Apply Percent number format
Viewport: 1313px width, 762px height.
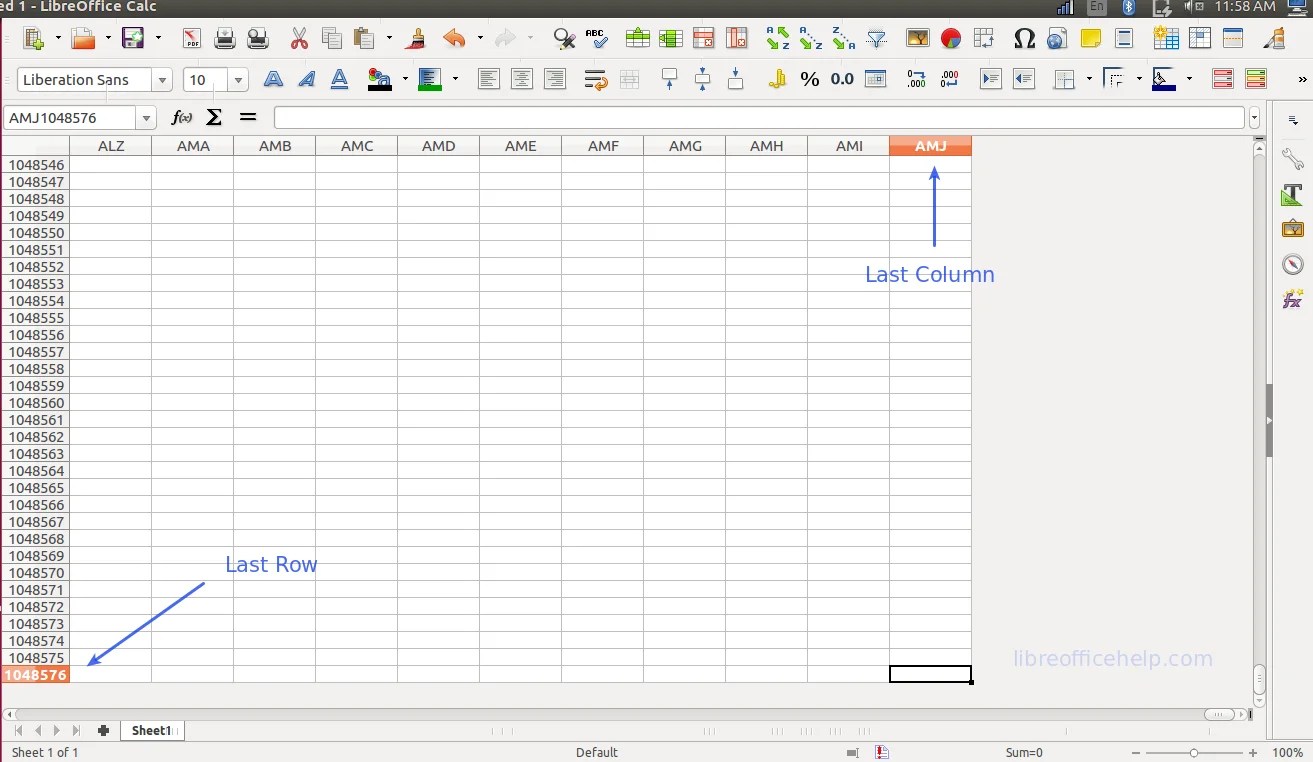pyautogui.click(x=810, y=79)
